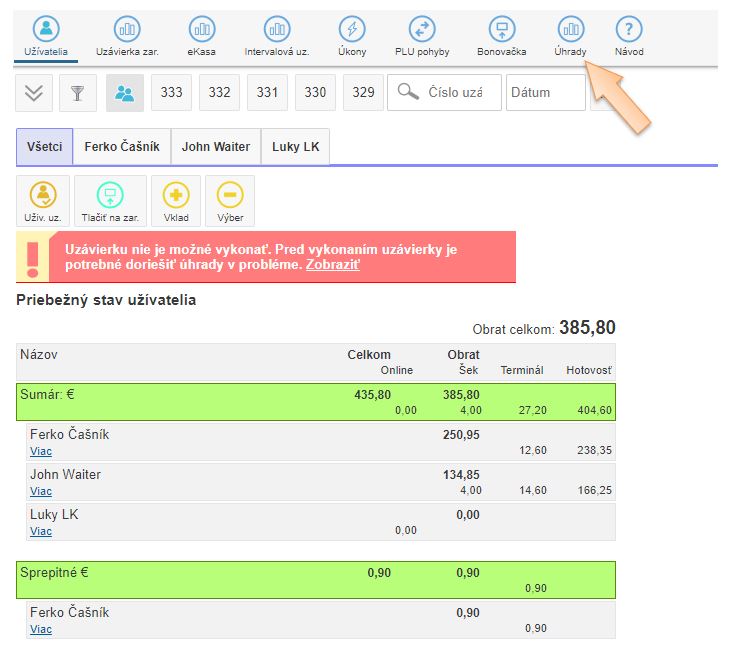Click the Intervalová uz. icon
This screenshot has height=667, width=749.
(277, 30)
